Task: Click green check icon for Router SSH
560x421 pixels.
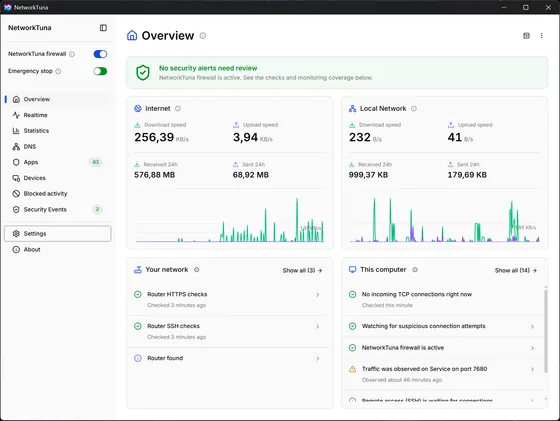Action: coord(138,326)
